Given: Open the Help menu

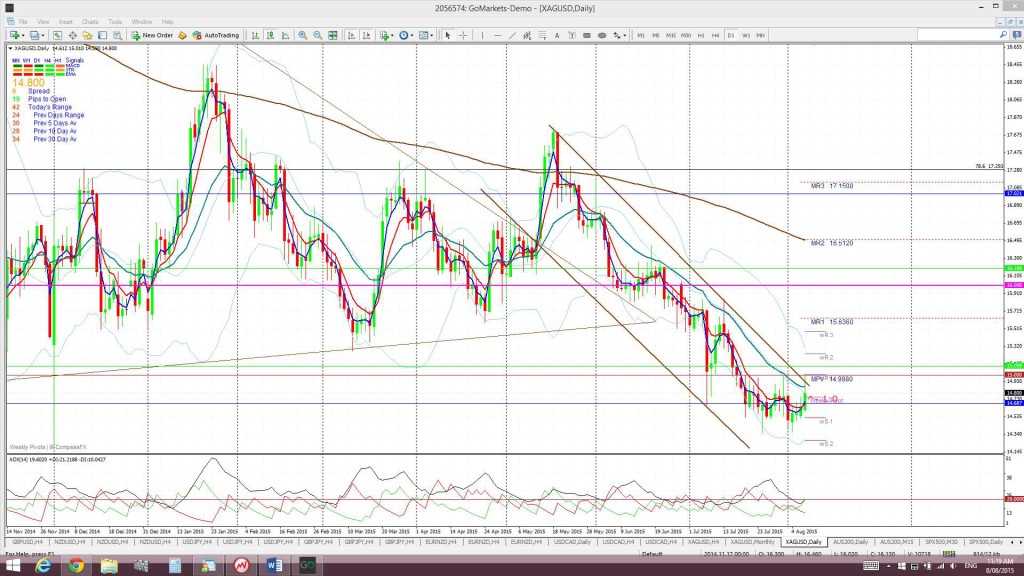Looking at the screenshot, I should pyautogui.click(x=168, y=22).
